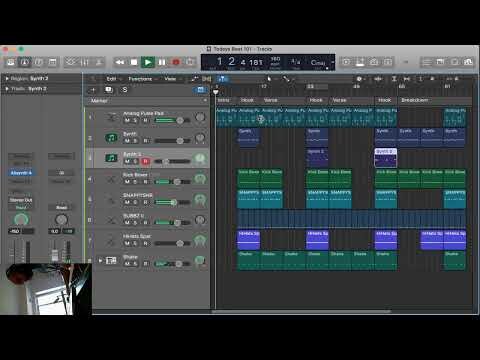The height and width of the screenshot is (360, 480).
Task: Click the add new track plus button
Action: click(93, 90)
